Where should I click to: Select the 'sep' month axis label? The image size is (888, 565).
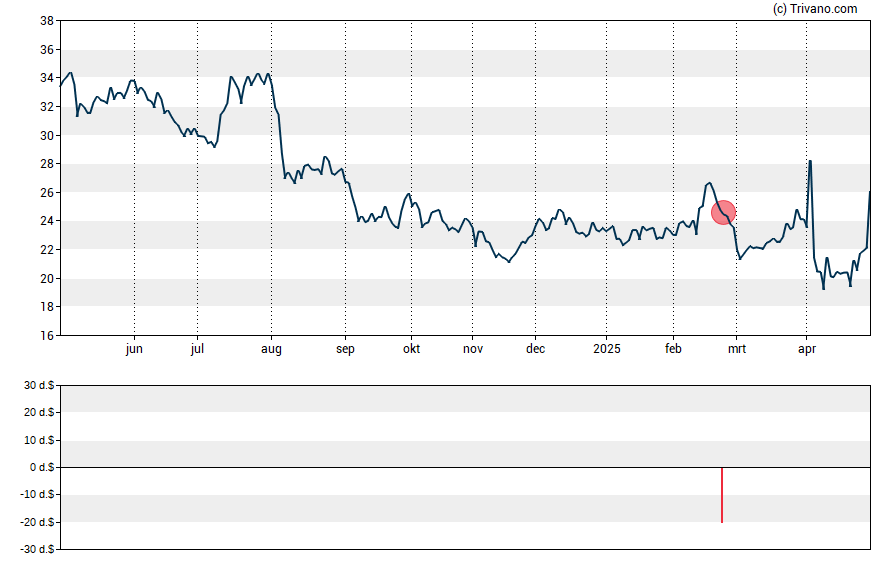pyautogui.click(x=345, y=349)
